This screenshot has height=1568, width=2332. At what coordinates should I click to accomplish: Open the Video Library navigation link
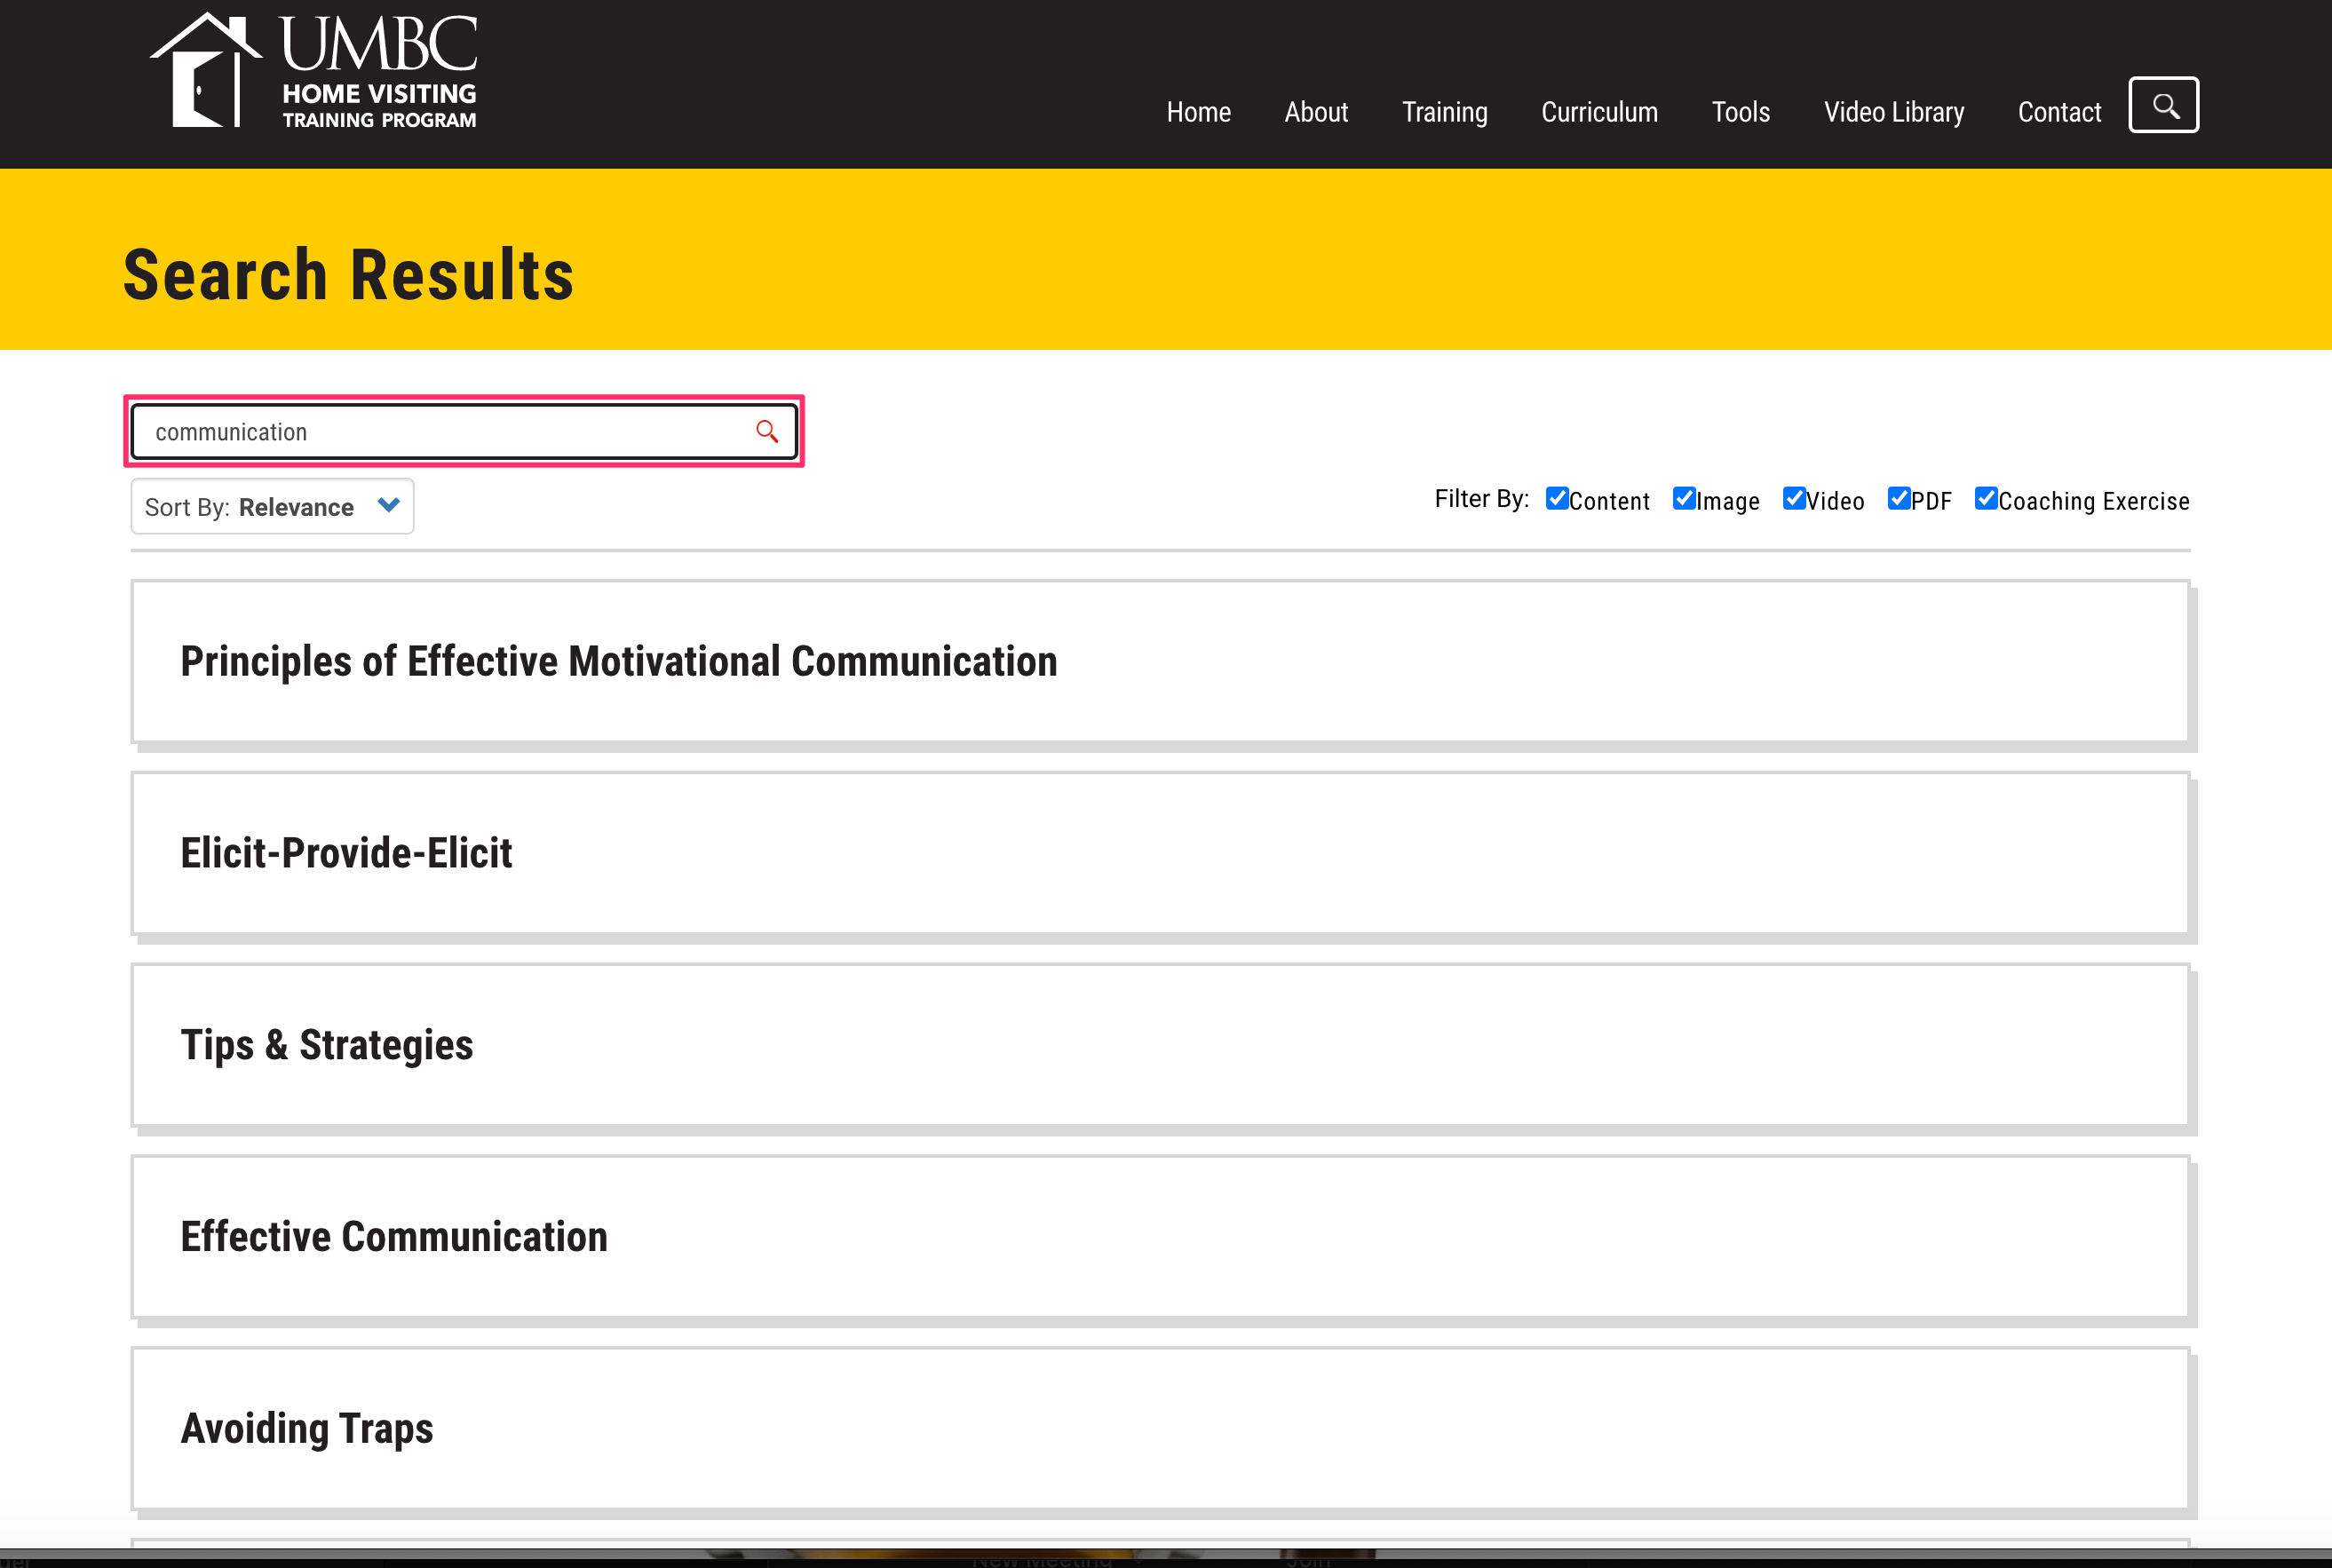[1893, 112]
